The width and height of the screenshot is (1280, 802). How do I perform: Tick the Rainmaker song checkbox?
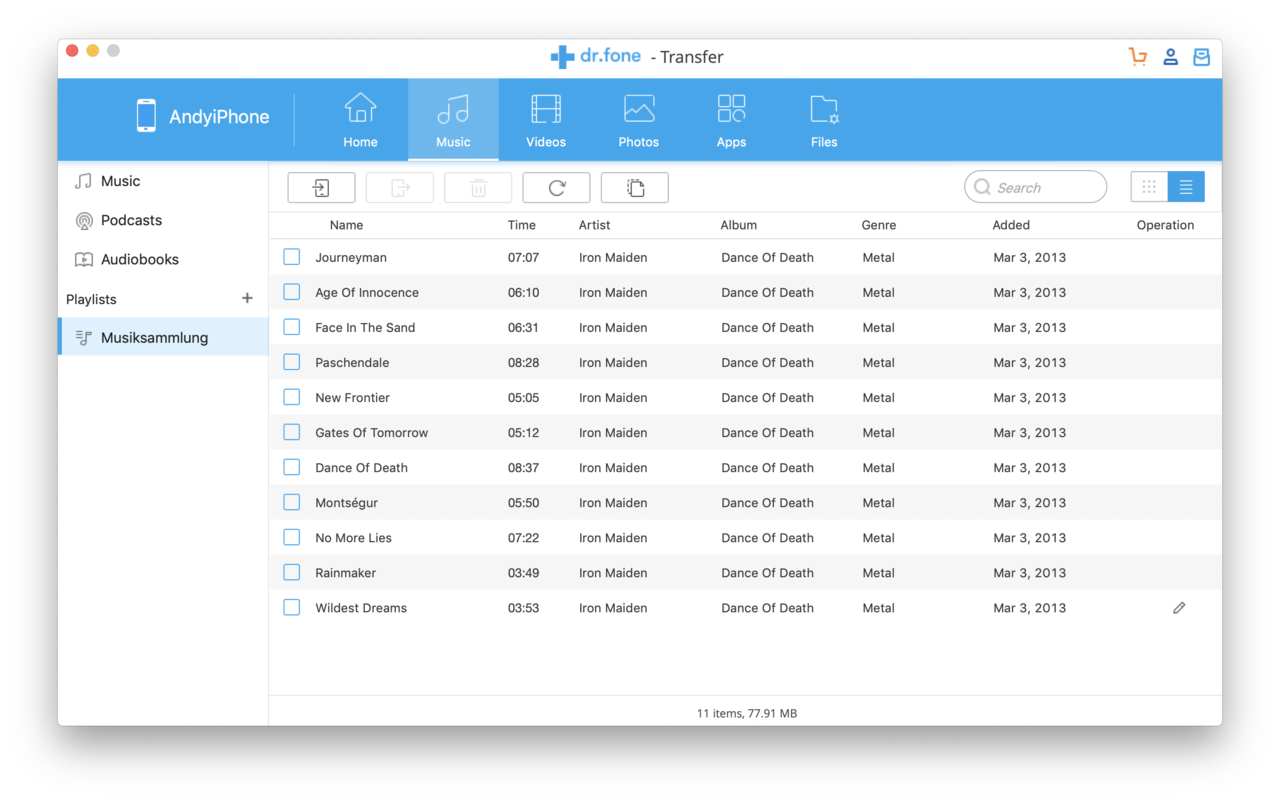click(x=292, y=572)
